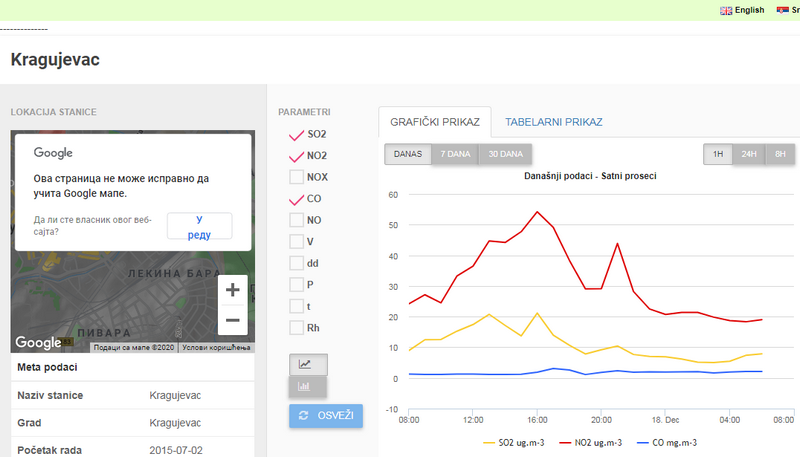Click the UK flag icon for English
Viewport: 800px width, 457px height.
[x=726, y=10]
